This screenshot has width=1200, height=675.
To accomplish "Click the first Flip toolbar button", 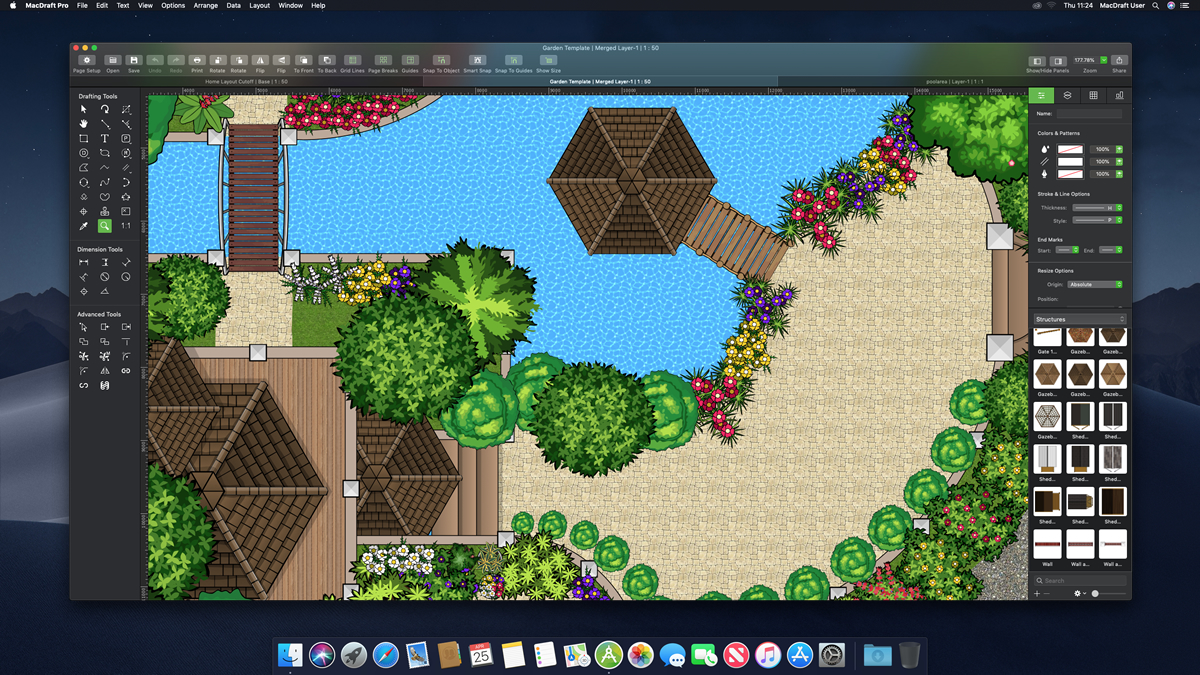I will [x=260, y=64].
